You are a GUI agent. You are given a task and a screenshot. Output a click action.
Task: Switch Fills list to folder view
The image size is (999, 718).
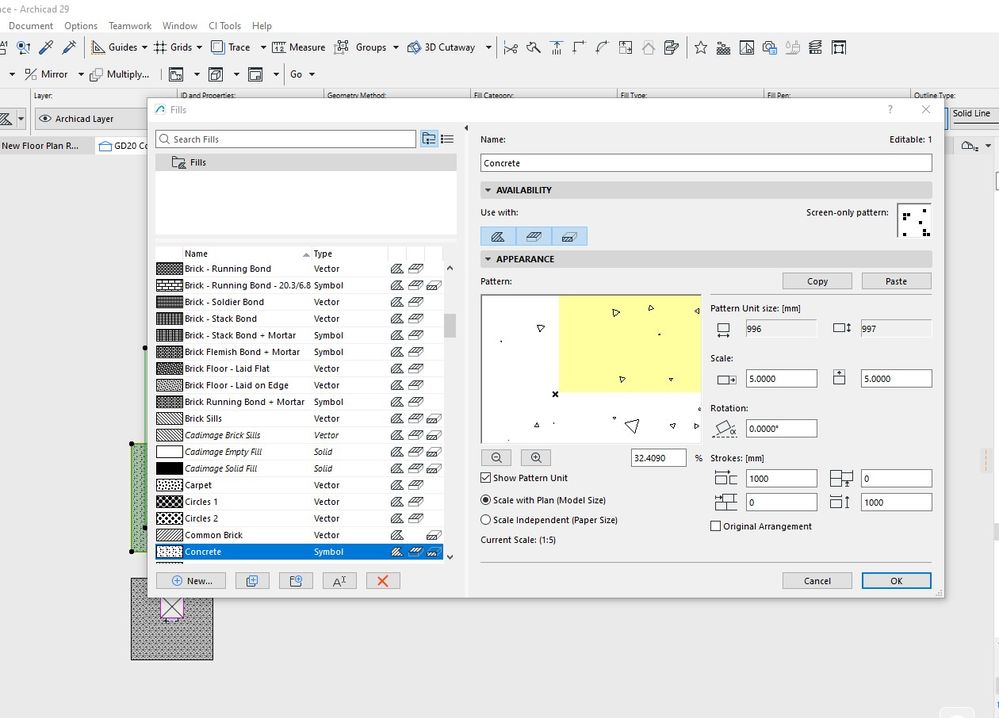tap(429, 139)
